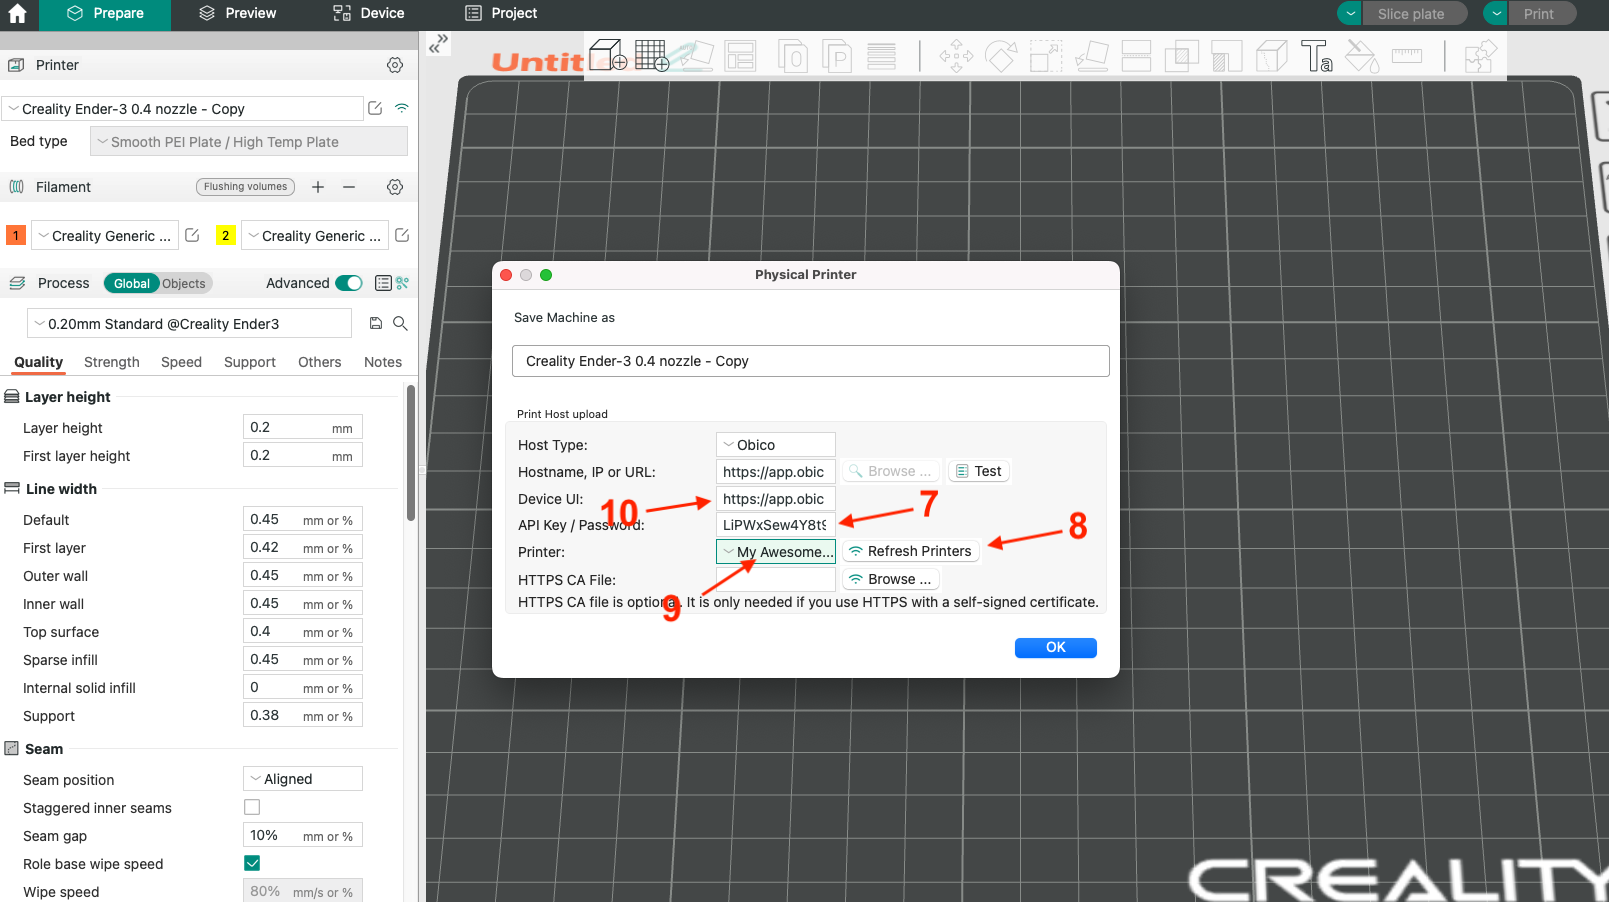This screenshot has height=902, width=1609.
Task: Open Printer settings gear icon
Action: [395, 65]
